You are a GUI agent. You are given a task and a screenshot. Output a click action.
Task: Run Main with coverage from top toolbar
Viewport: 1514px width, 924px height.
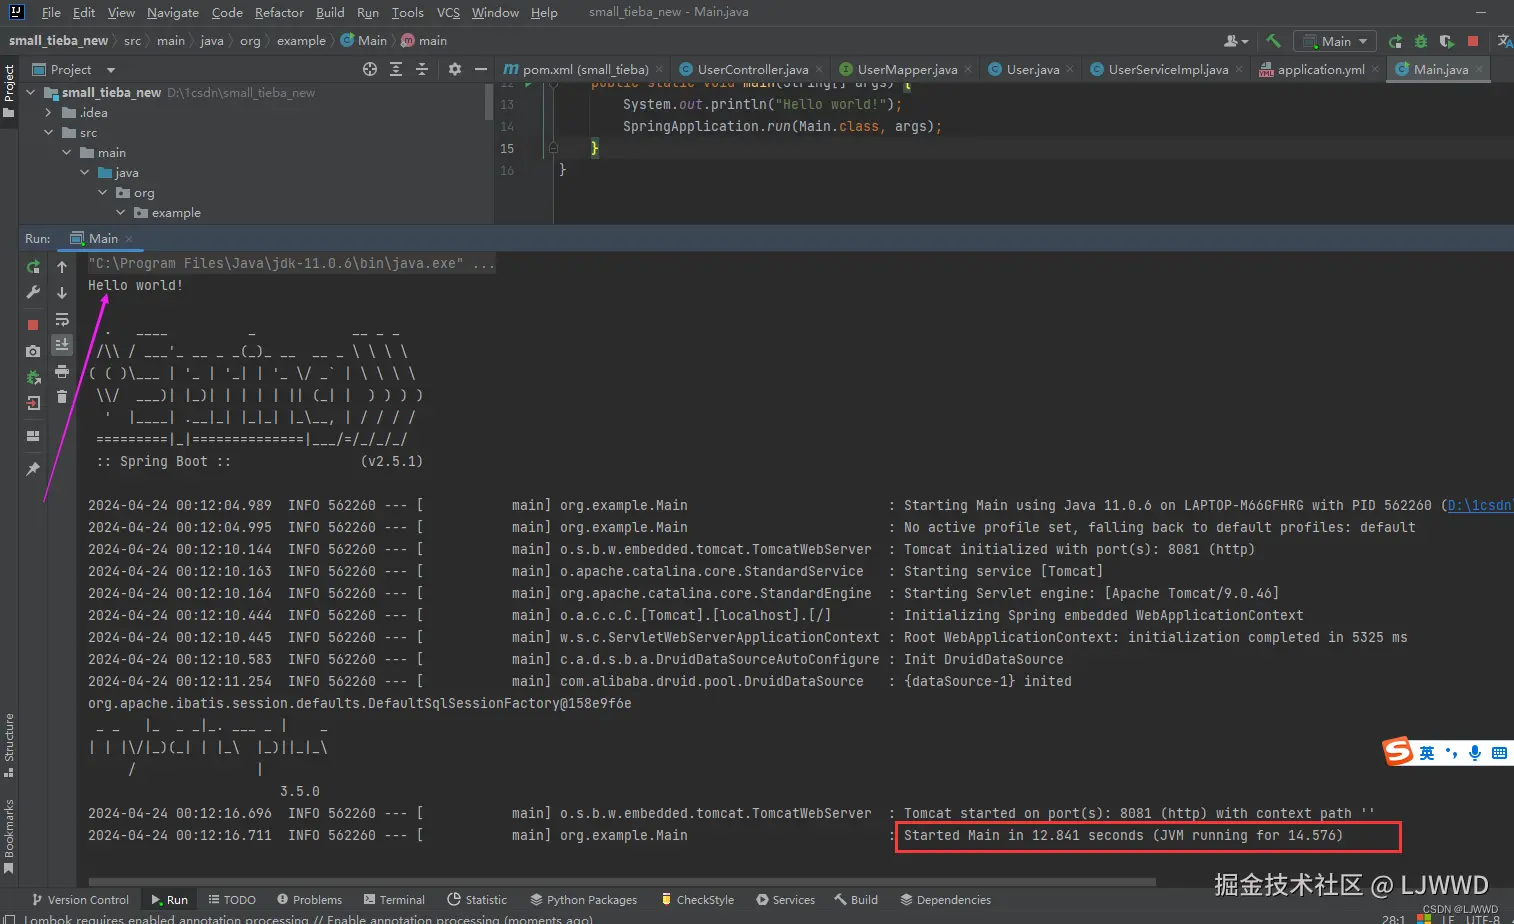pos(1446,41)
